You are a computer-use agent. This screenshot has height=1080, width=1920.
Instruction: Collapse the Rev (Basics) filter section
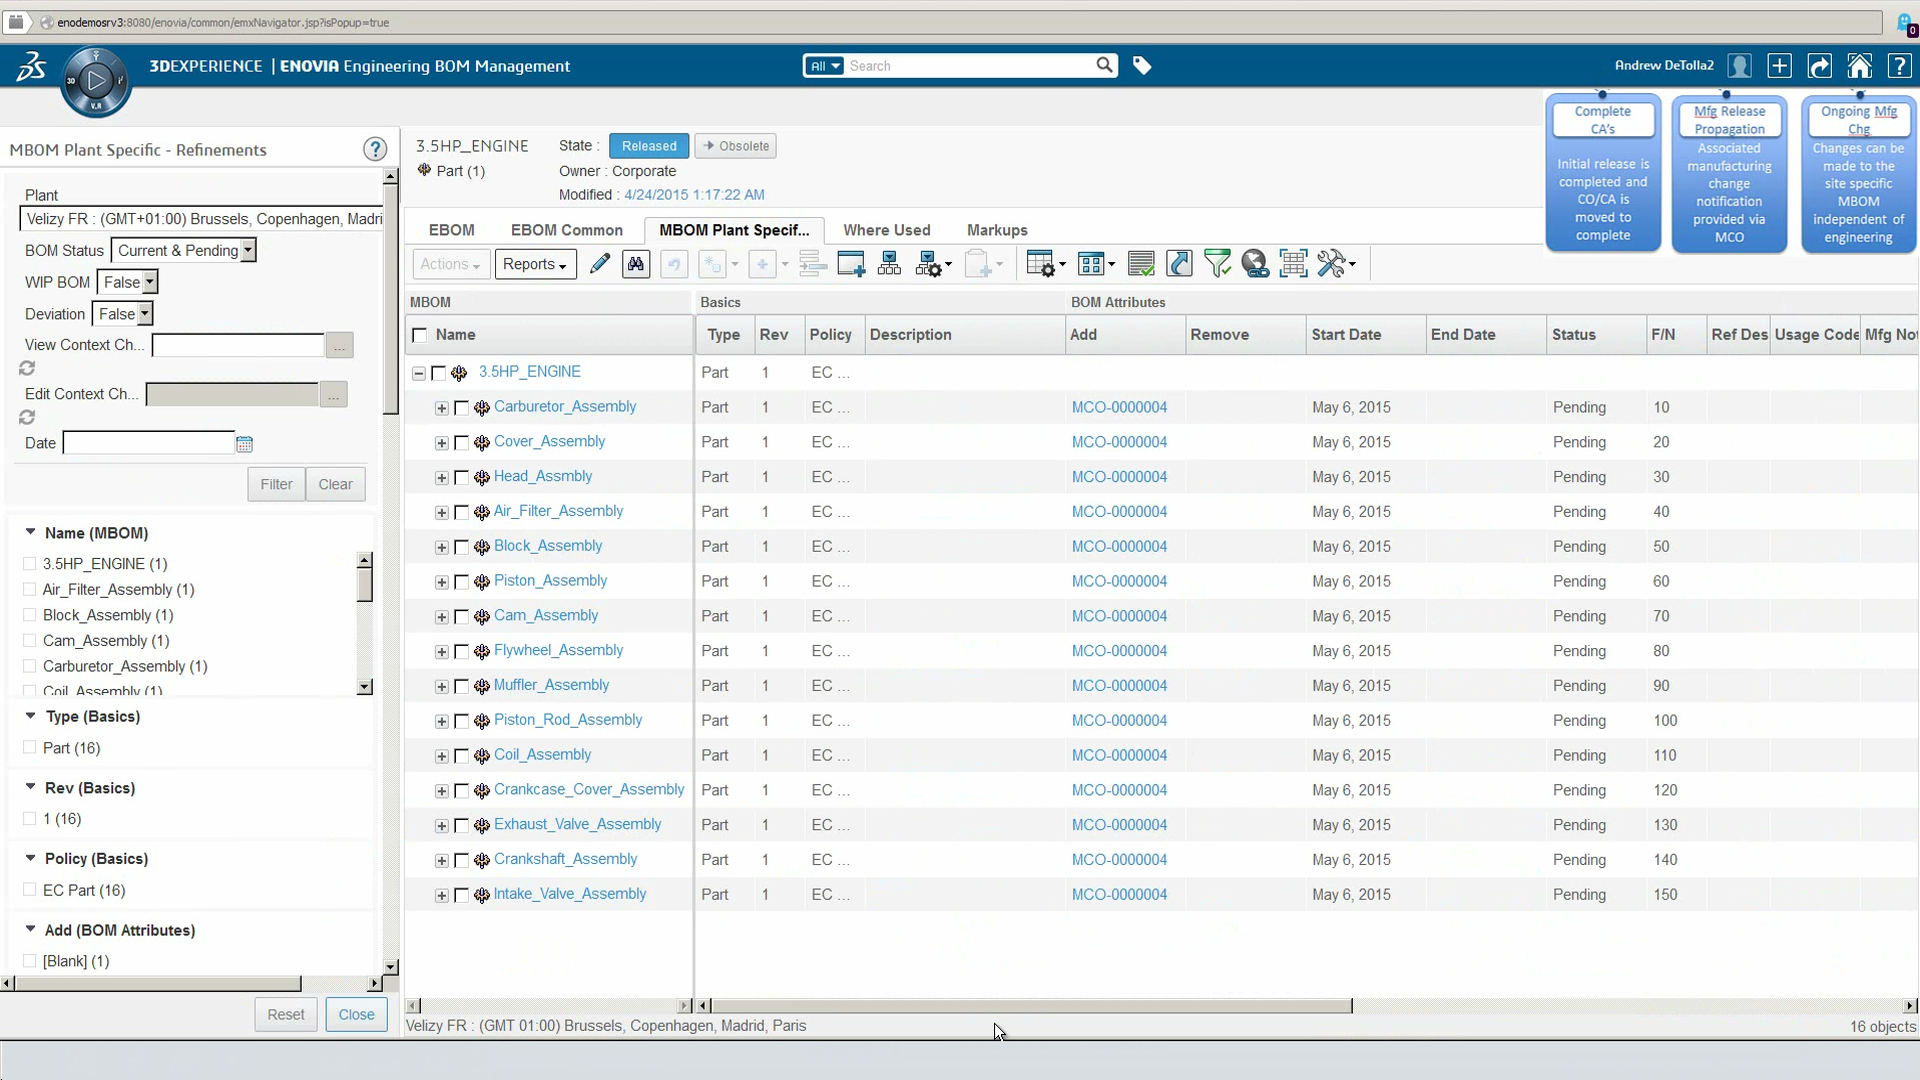[31, 788]
